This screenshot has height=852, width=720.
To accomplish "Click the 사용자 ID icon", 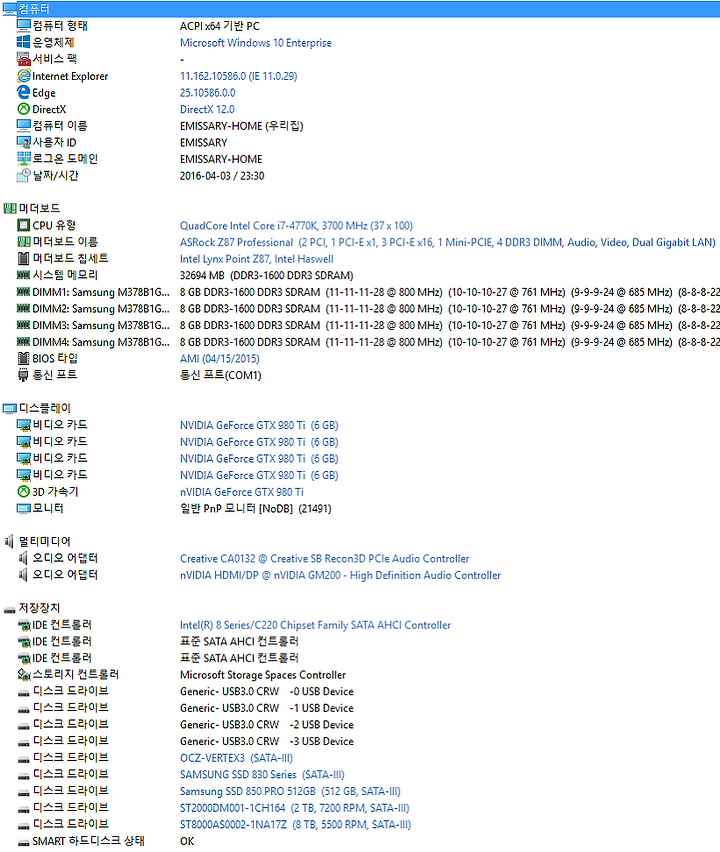I will coord(23,142).
